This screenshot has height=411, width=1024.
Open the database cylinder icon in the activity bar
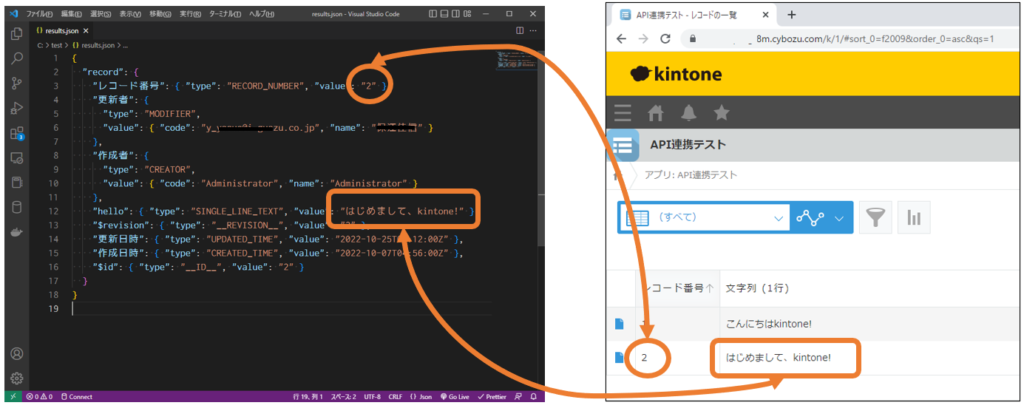click(x=17, y=208)
